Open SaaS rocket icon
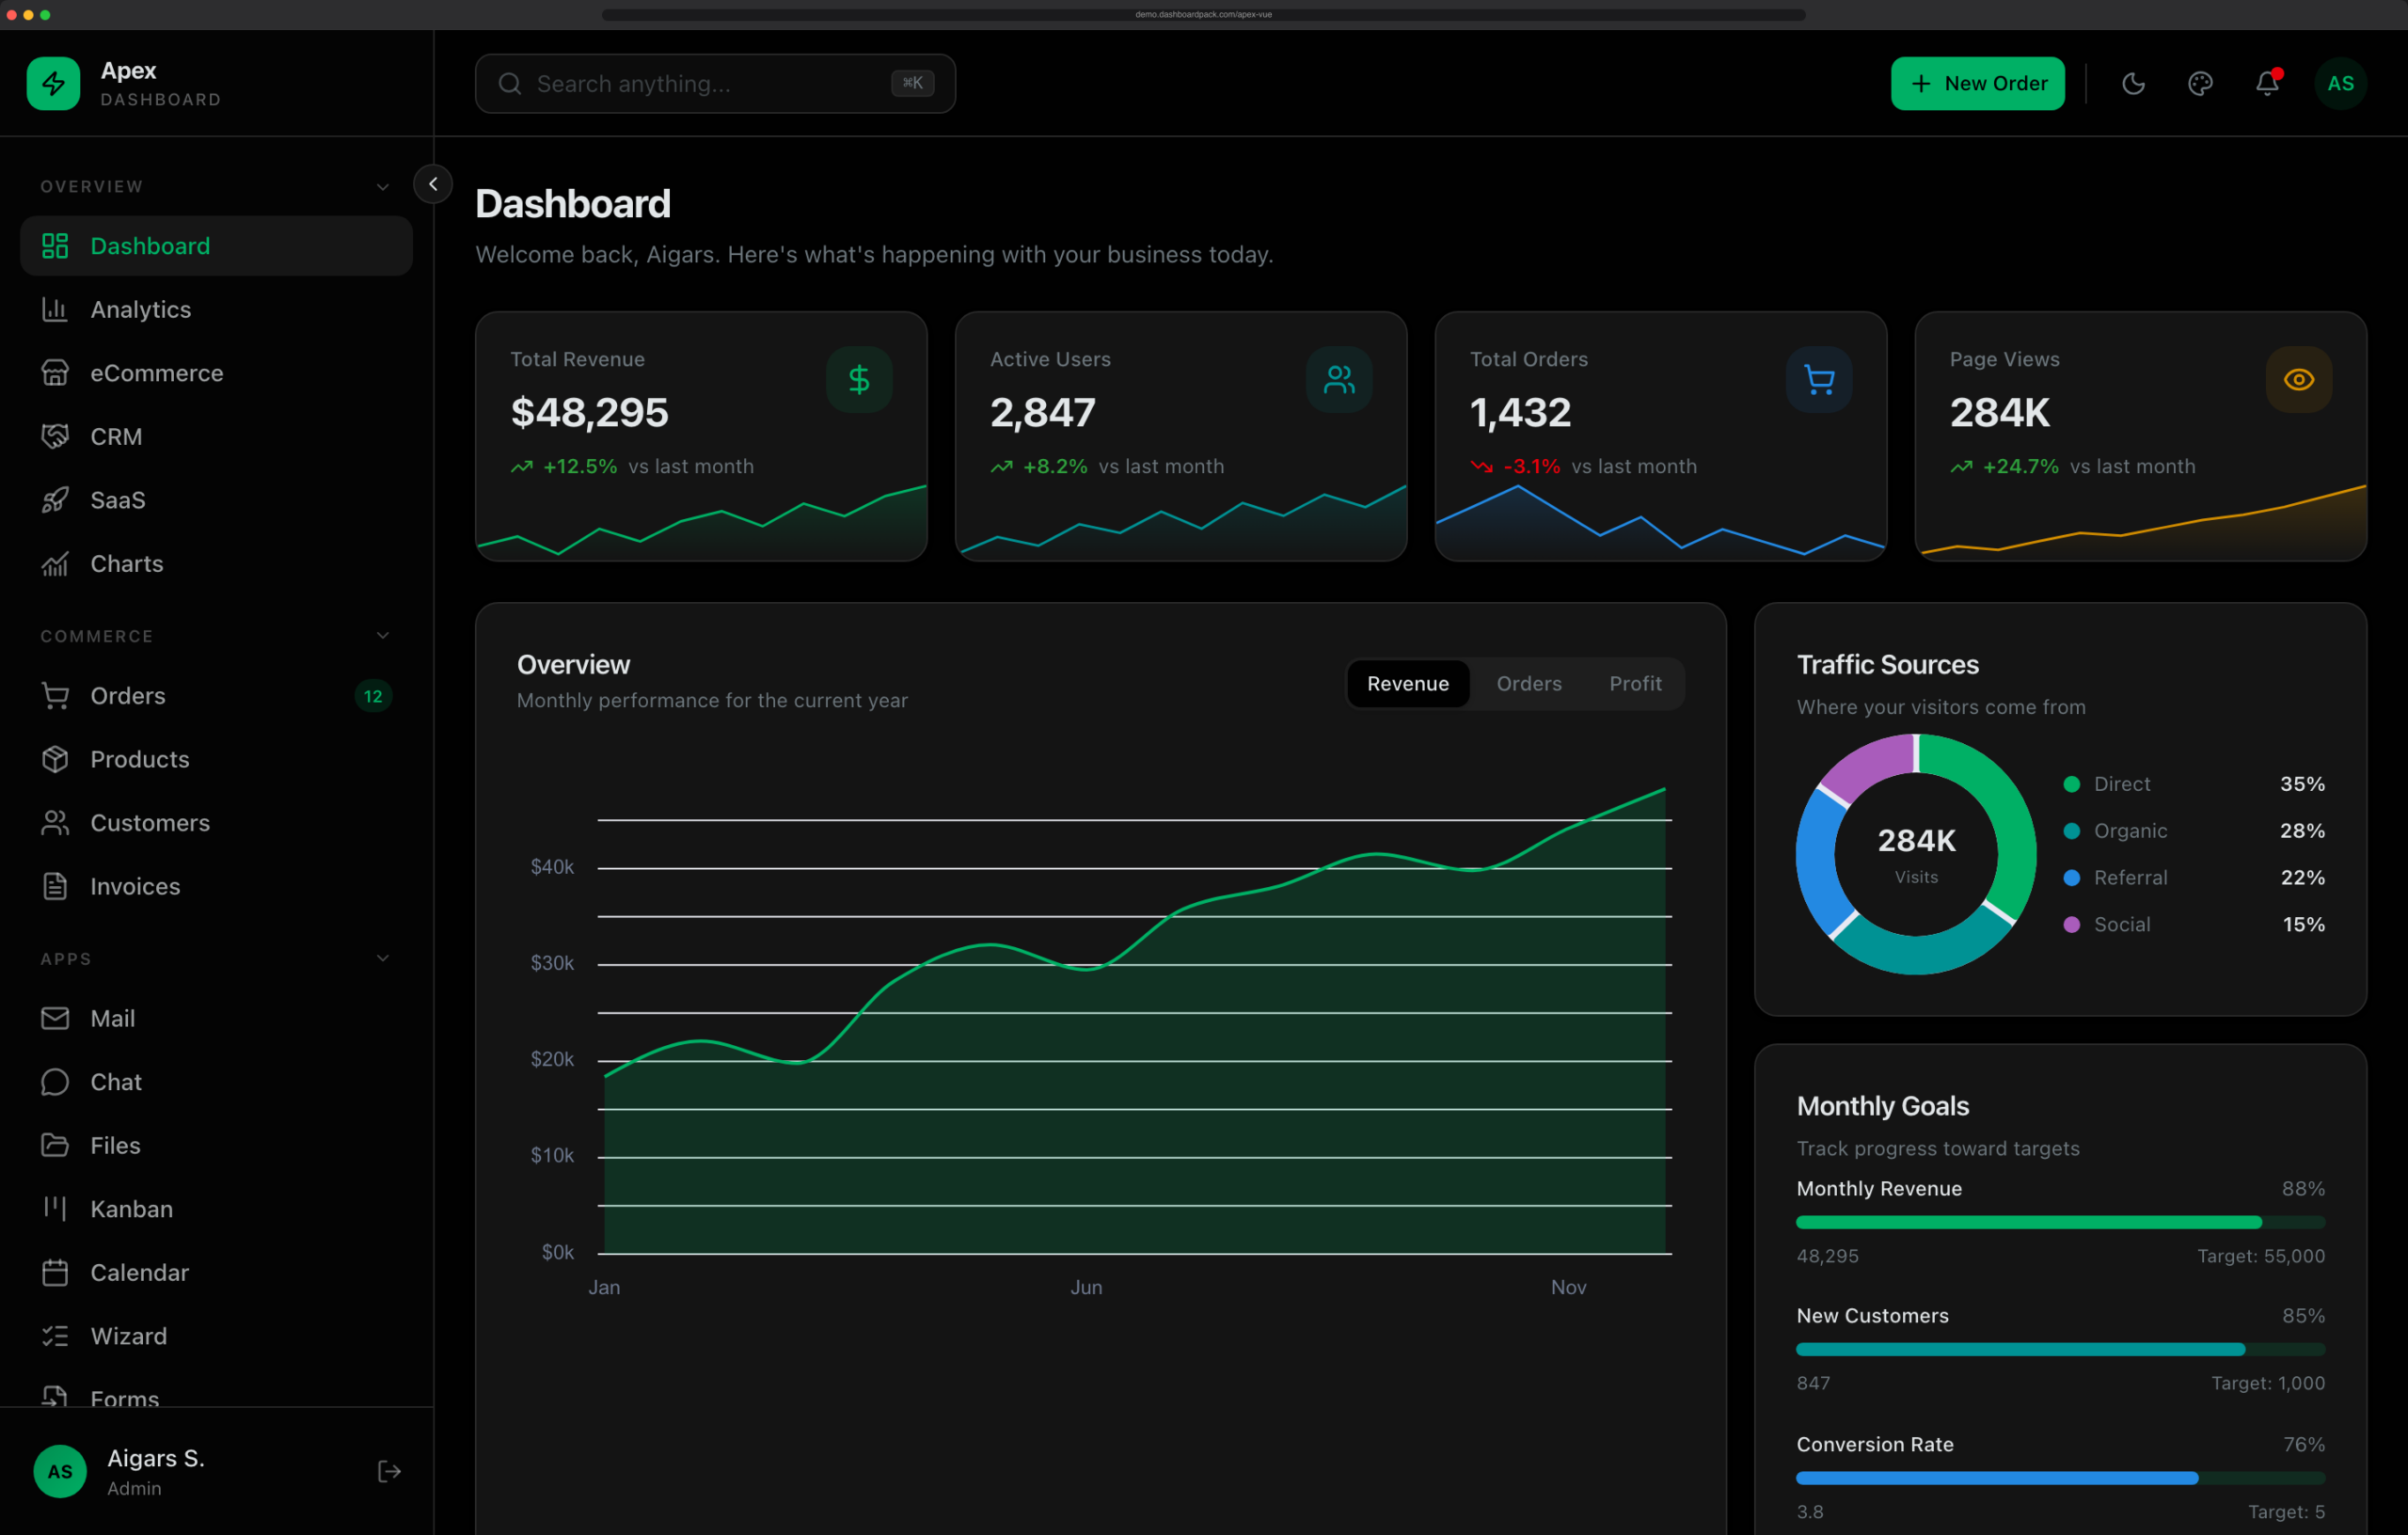The image size is (2408, 1535). coord(55,500)
